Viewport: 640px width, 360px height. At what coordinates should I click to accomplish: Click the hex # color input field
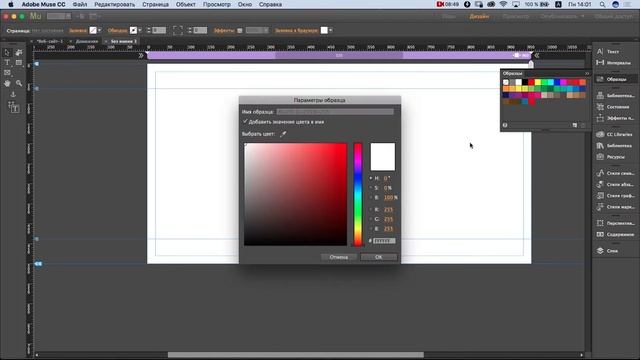[384, 241]
